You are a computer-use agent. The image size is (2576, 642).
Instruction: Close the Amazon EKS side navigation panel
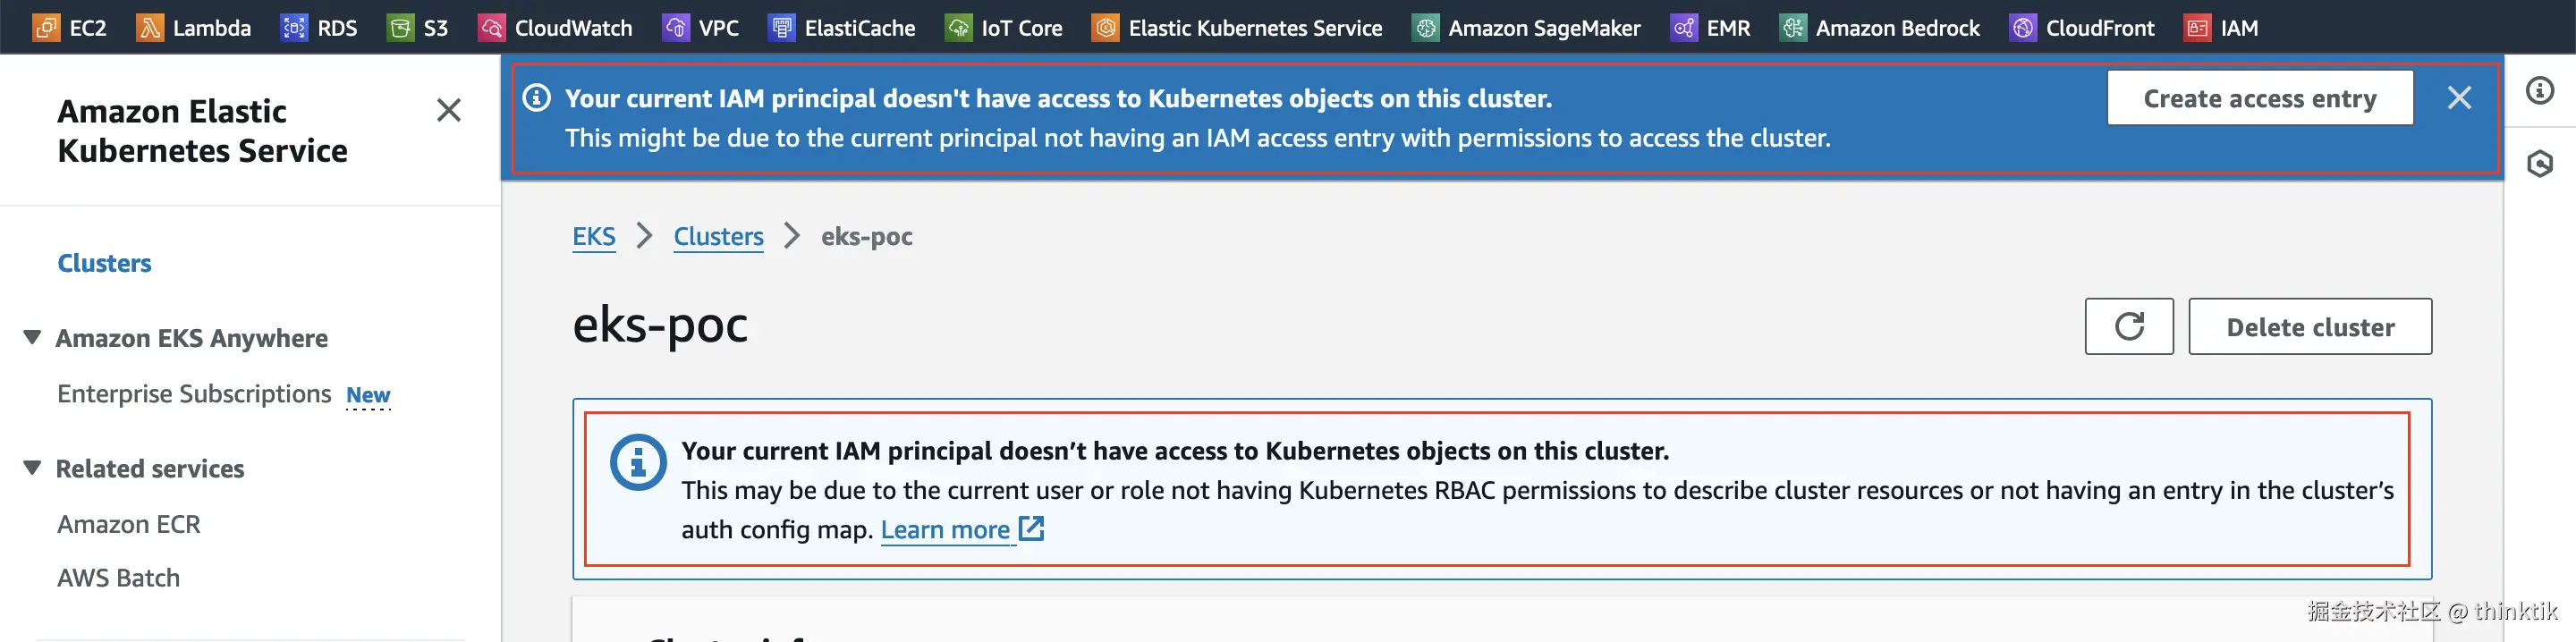(x=449, y=110)
